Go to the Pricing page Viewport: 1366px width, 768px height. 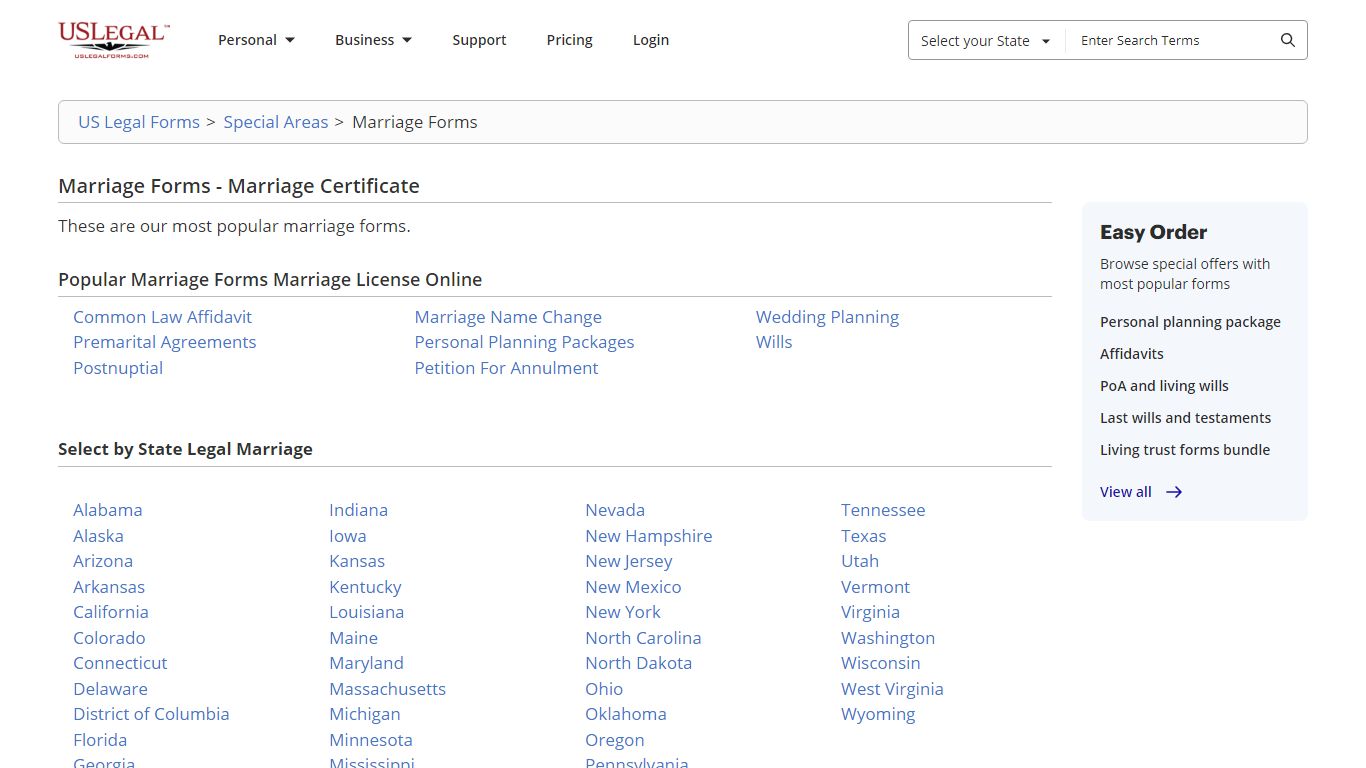[569, 40]
